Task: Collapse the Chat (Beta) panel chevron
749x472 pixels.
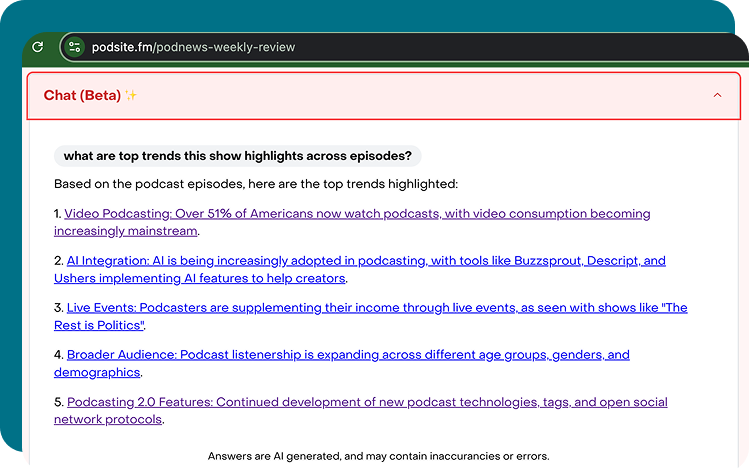Action: (717, 95)
